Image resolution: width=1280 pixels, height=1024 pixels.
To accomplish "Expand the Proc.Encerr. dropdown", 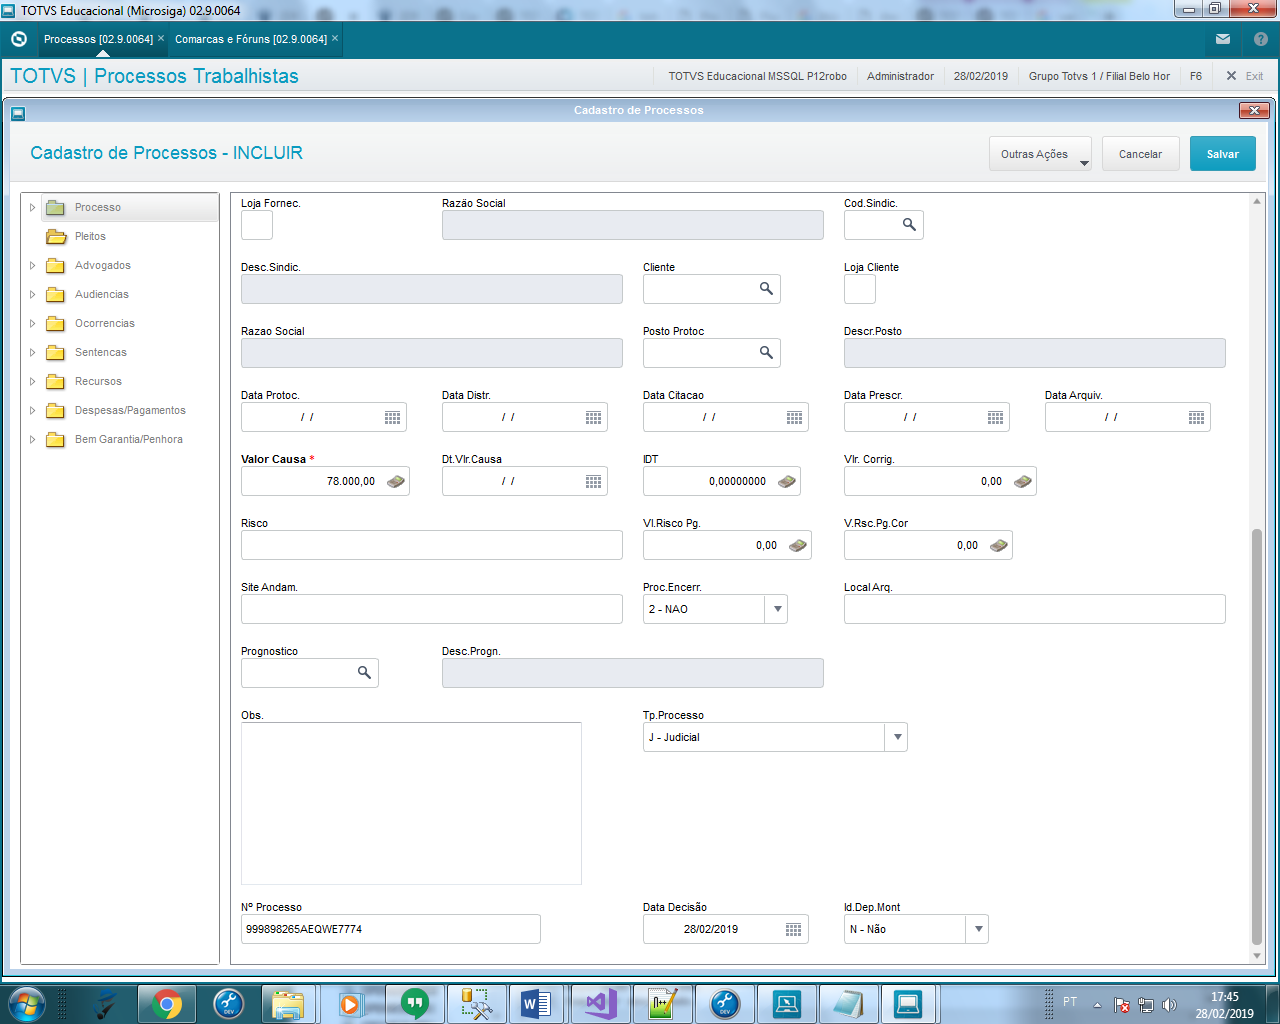I will coord(777,609).
